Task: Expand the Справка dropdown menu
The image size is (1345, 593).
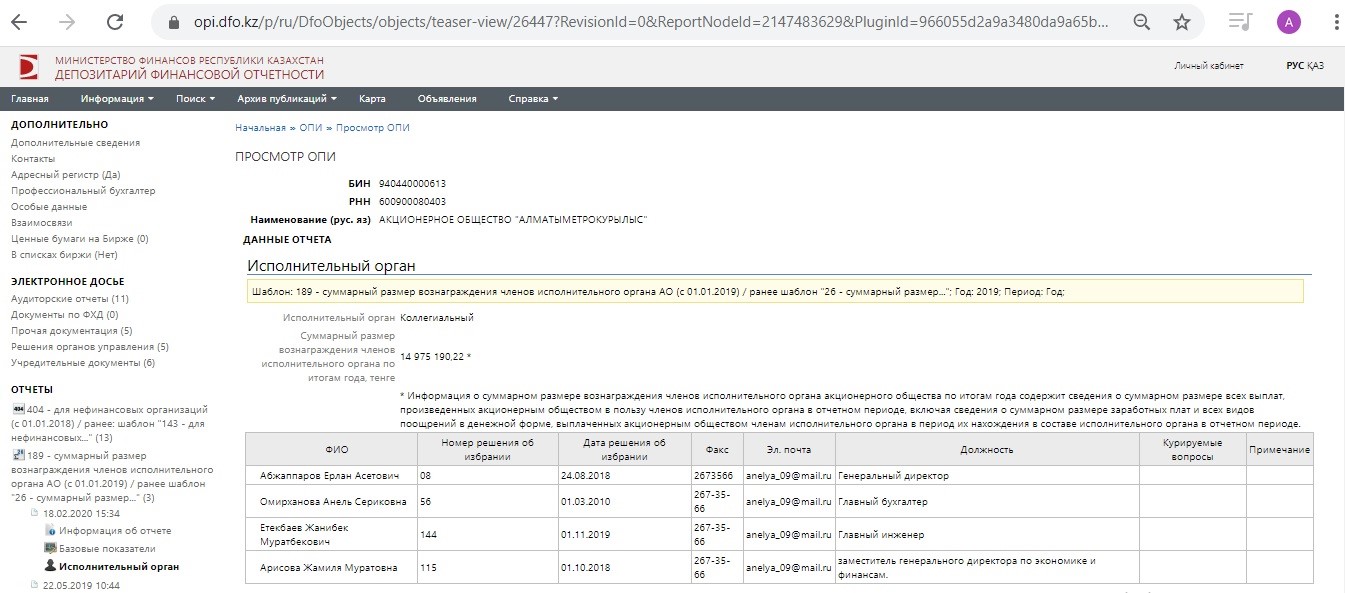Action: click(533, 99)
